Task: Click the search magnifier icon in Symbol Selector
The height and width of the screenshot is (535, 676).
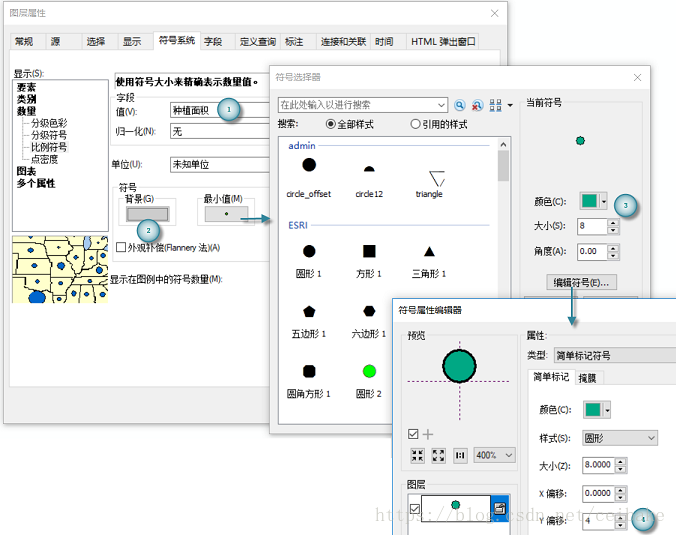Action: click(x=460, y=105)
